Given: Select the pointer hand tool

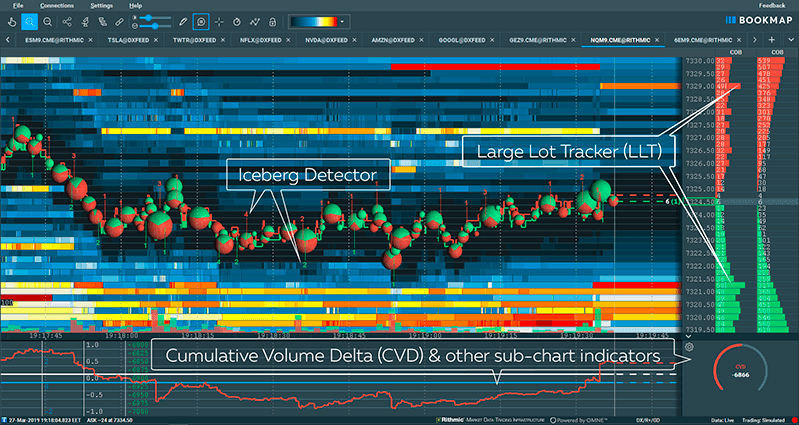Looking at the screenshot, I should pos(13,22).
